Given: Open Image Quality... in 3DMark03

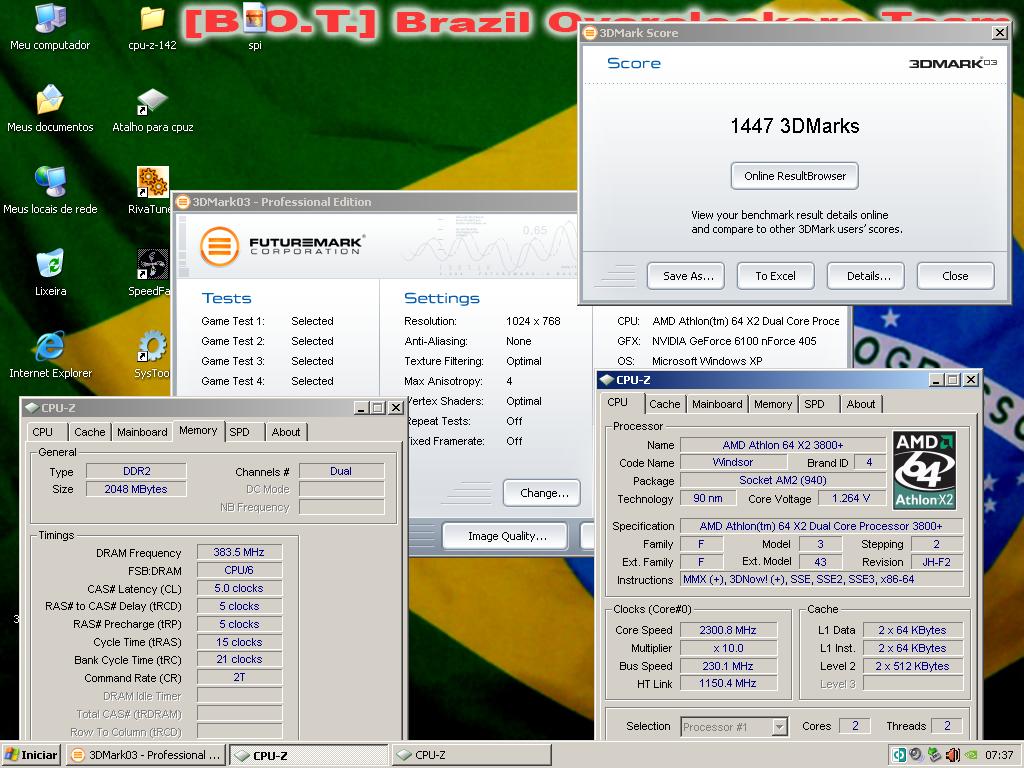Looking at the screenshot, I should (x=505, y=536).
